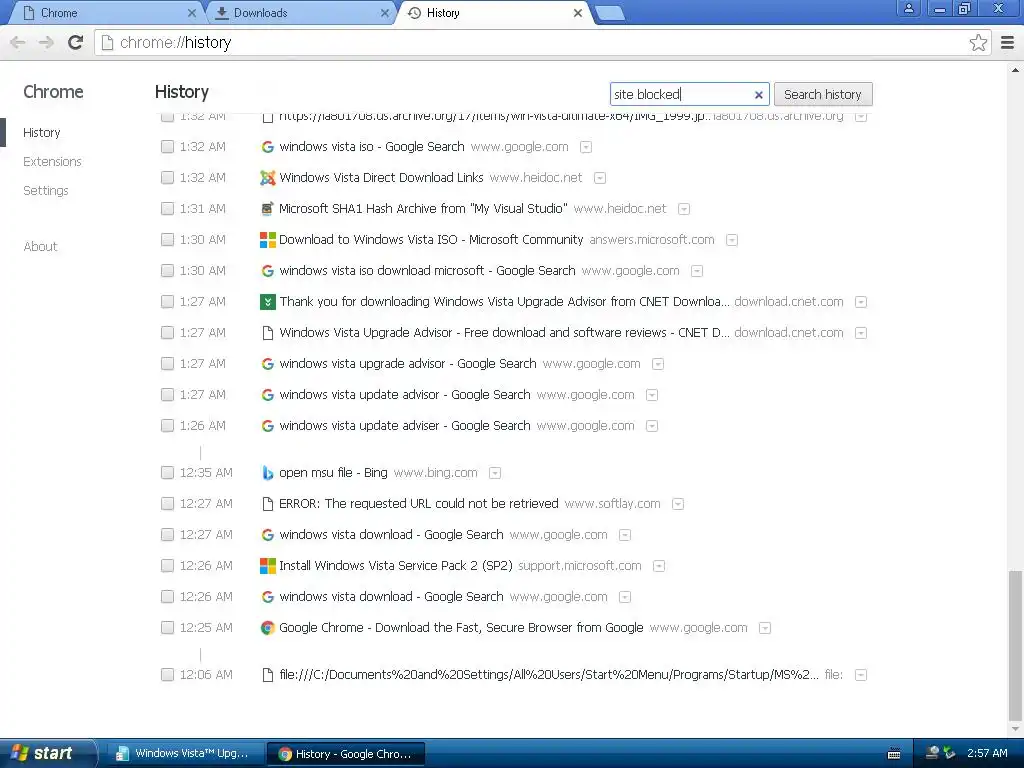Screen dimensions: 1024x768
Task: Click page icon of Windows Vista Upgrade Advisor CNET entry
Action: point(268,332)
